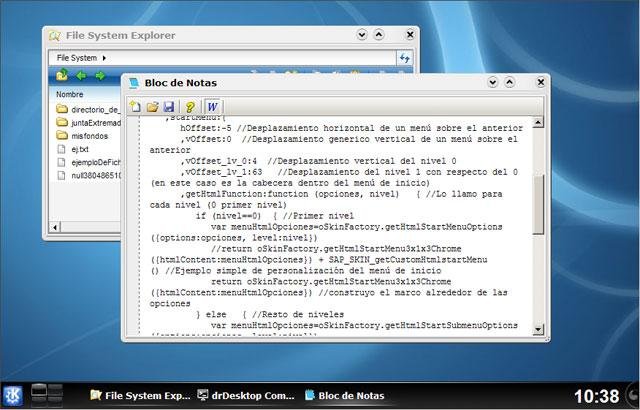Expand the File System breadcrumb arrow
The height and width of the screenshot is (410, 640).
coord(104,58)
